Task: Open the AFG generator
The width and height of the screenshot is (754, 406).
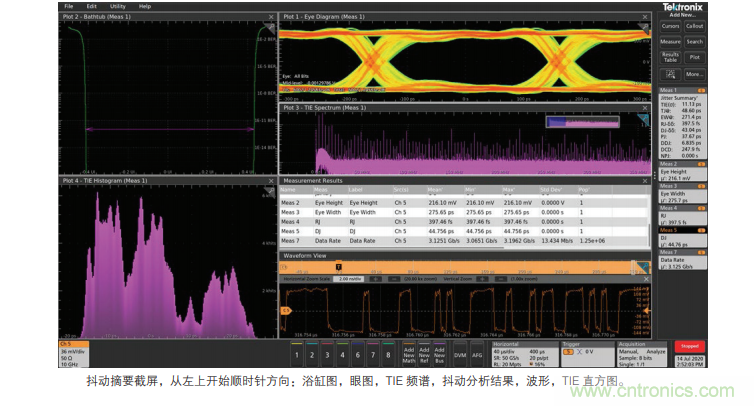Action: click(477, 354)
